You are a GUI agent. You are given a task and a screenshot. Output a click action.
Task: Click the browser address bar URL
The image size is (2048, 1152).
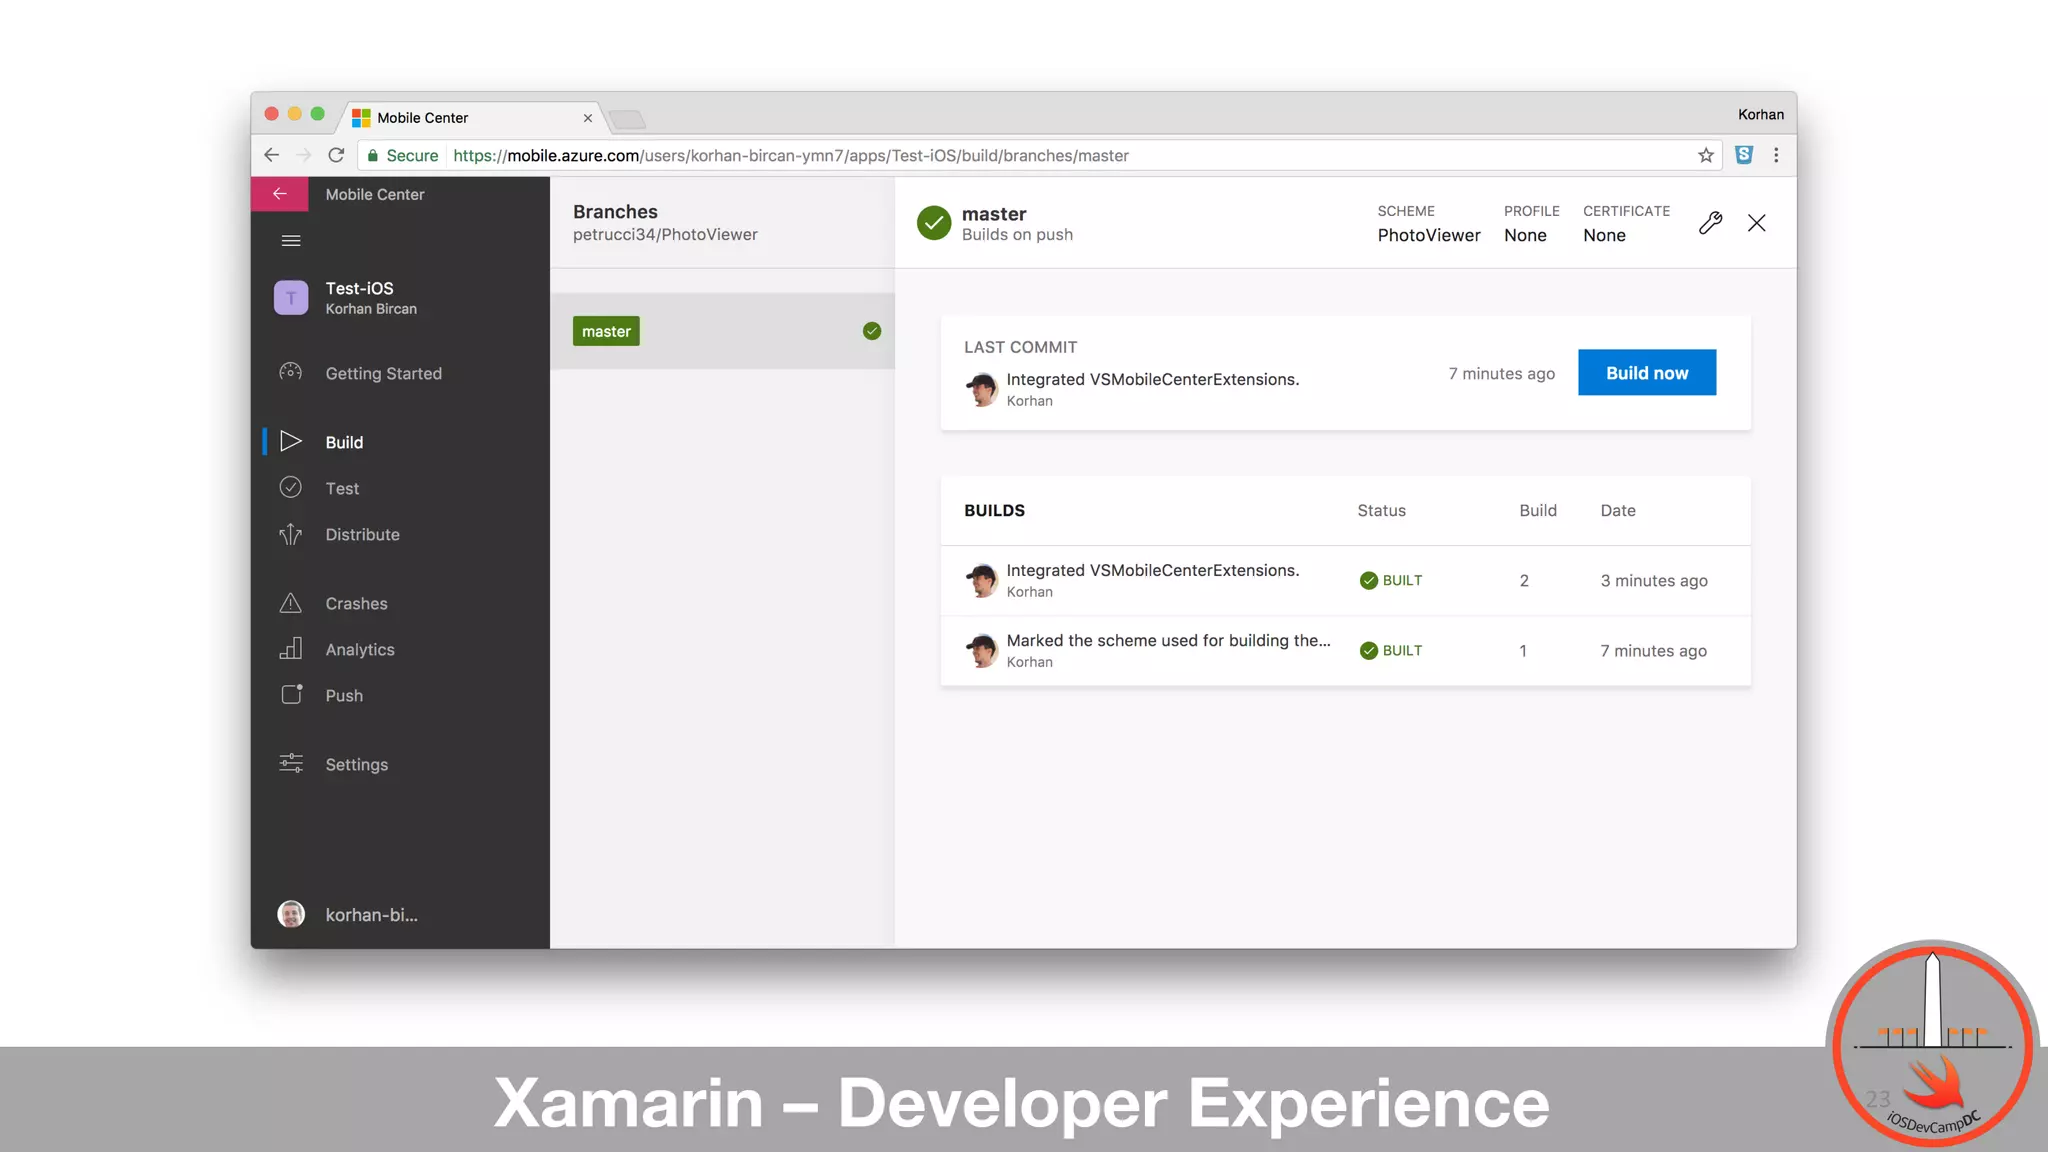click(x=791, y=155)
